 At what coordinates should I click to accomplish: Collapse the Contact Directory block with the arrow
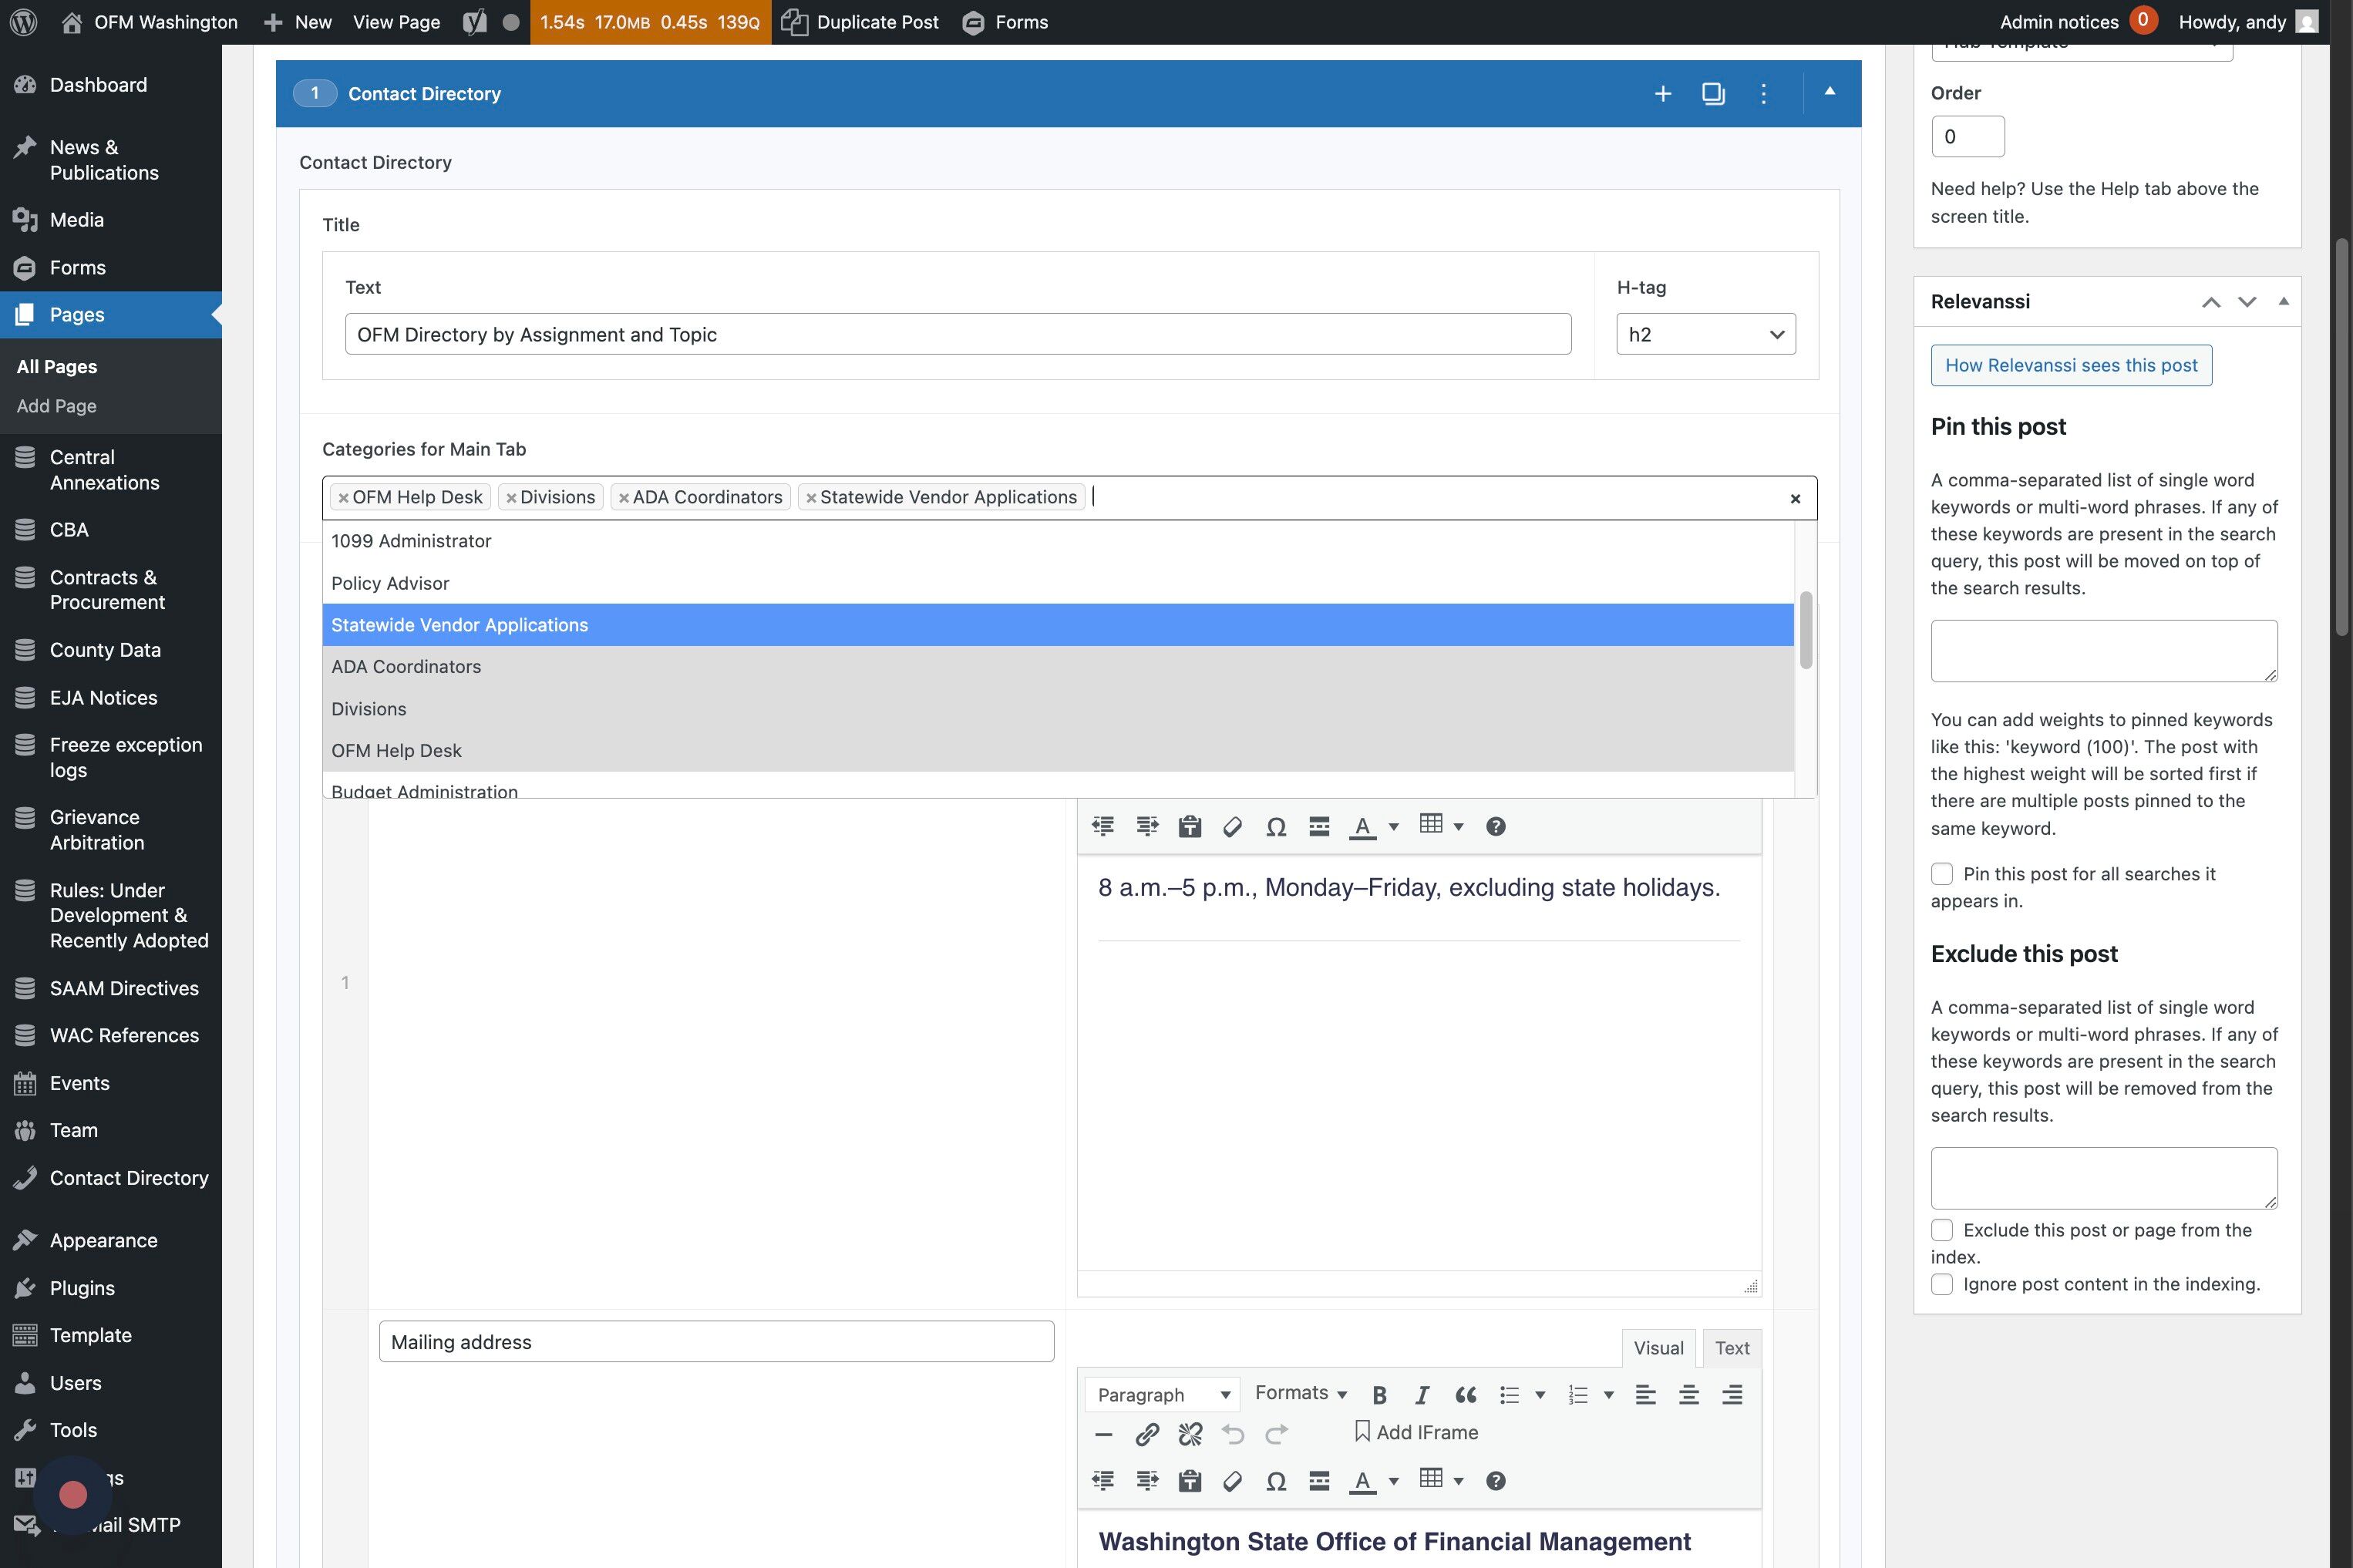[1829, 92]
